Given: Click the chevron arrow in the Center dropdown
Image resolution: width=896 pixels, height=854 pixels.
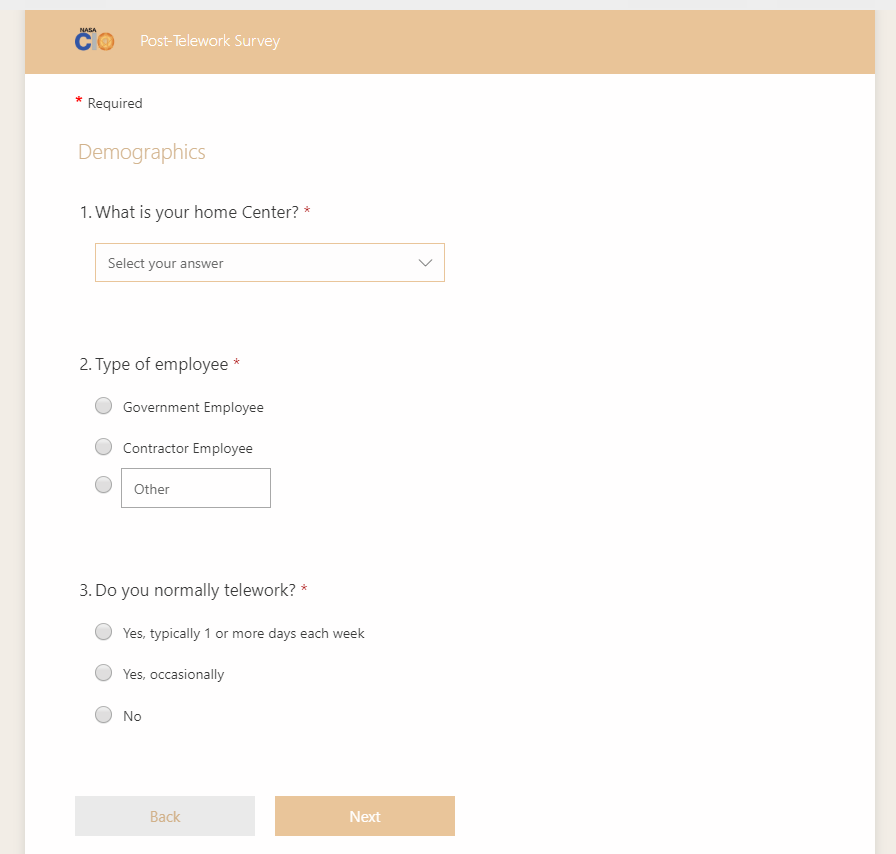Looking at the screenshot, I should point(425,263).
